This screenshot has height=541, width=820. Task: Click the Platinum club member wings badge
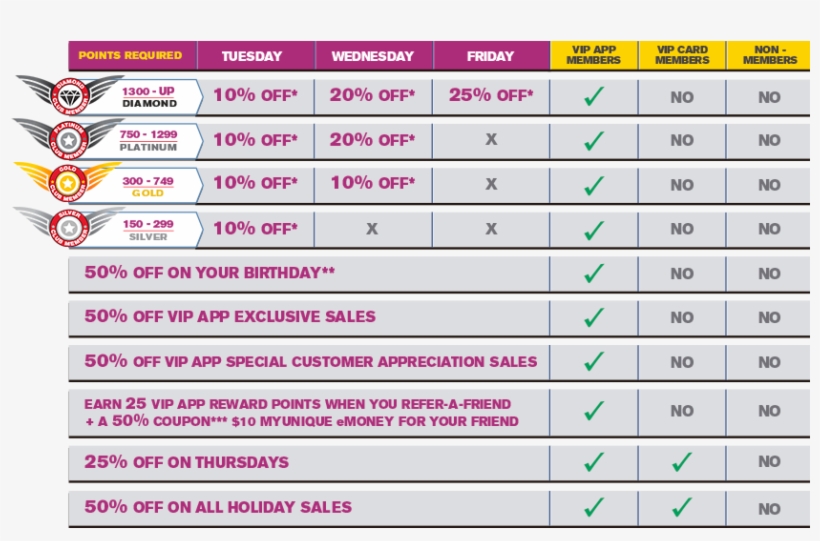coord(69,139)
